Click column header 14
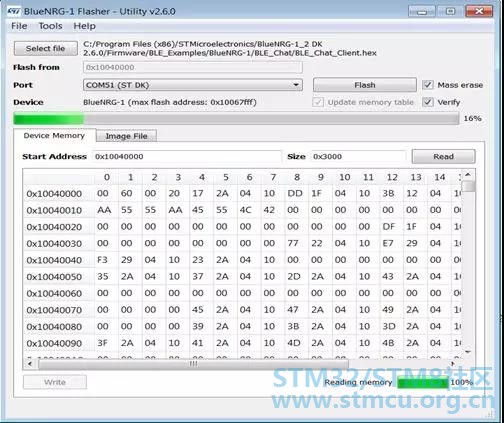The image size is (504, 423). pyautogui.click(x=439, y=177)
